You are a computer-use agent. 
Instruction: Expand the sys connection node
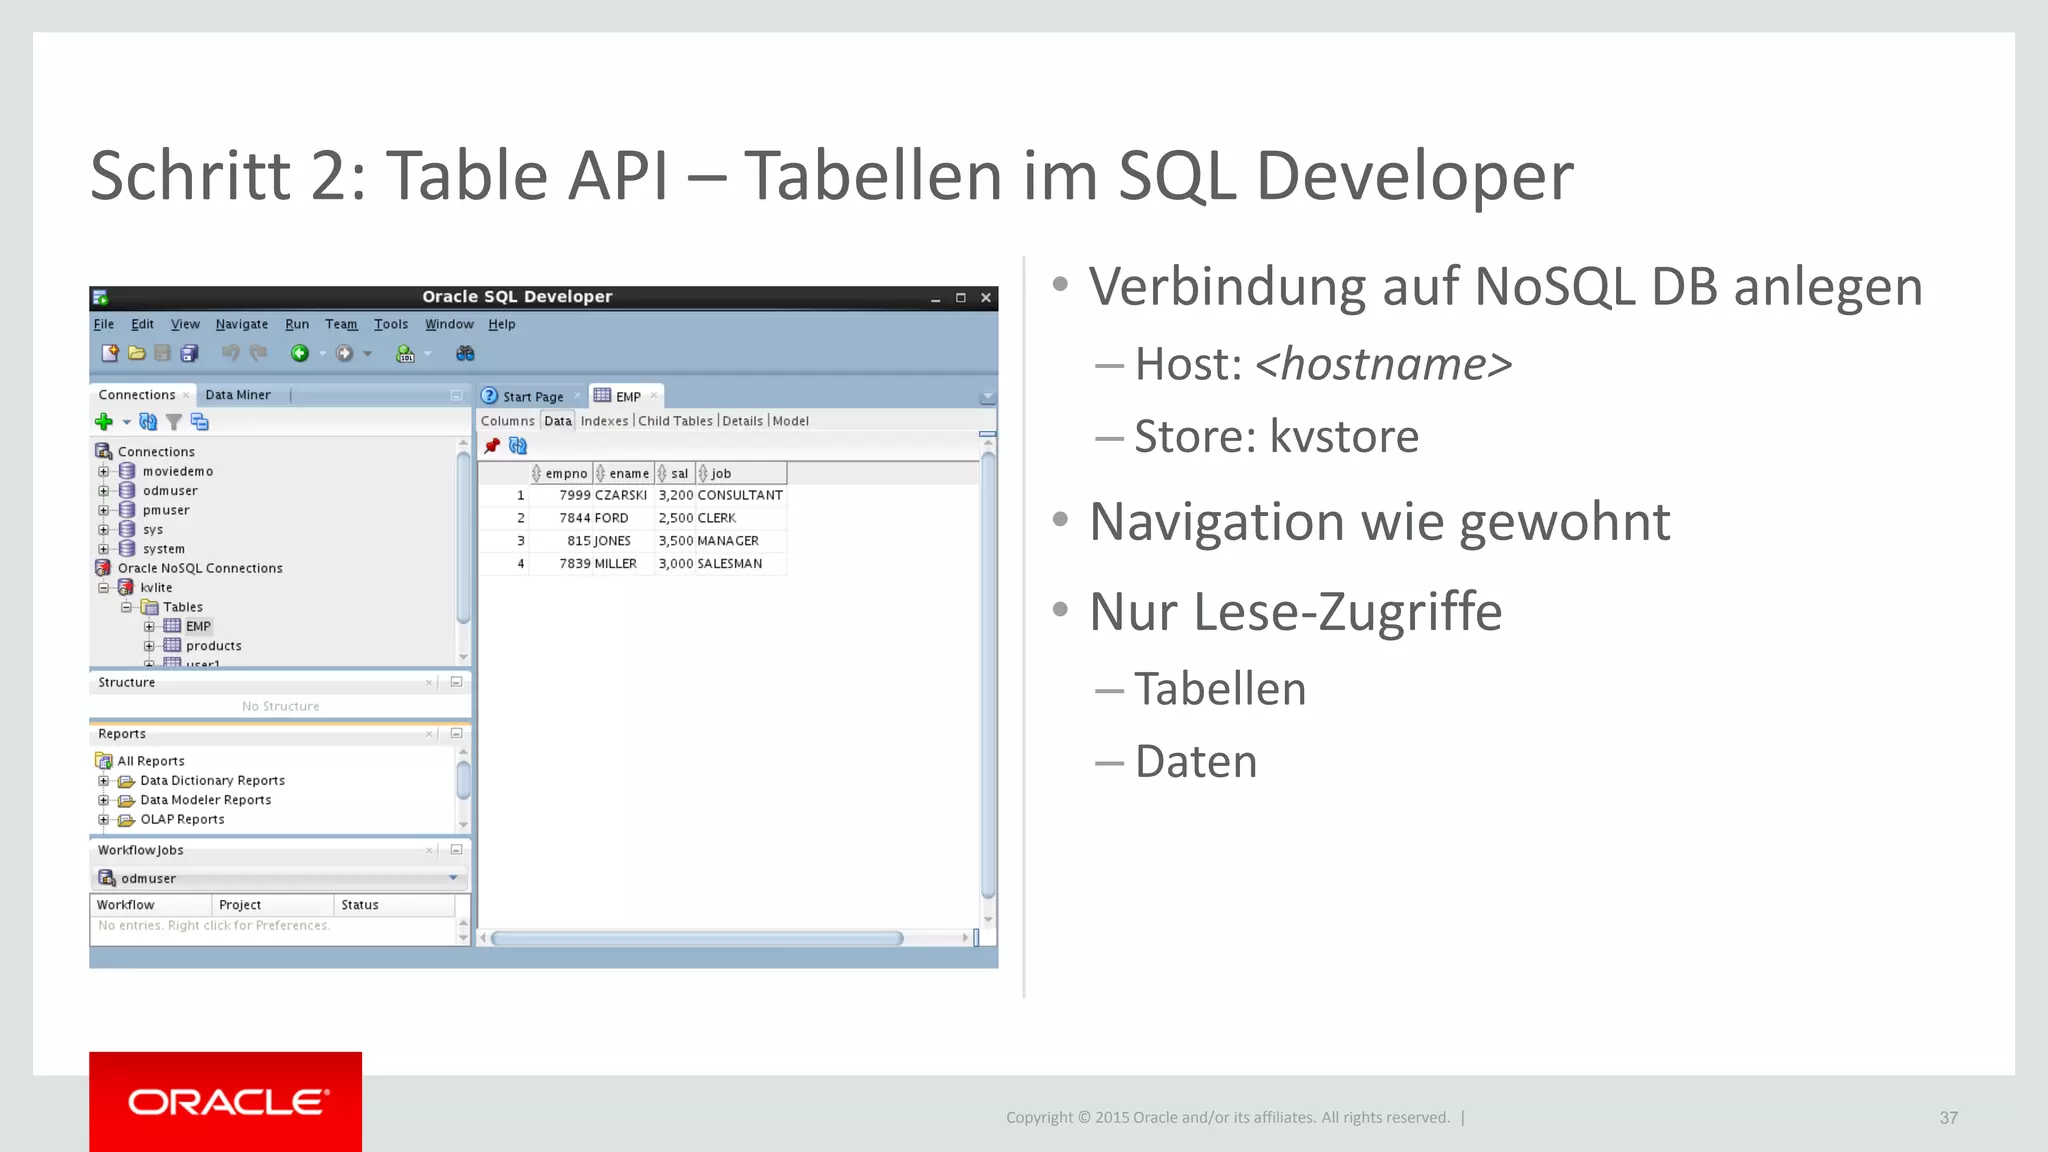(103, 529)
